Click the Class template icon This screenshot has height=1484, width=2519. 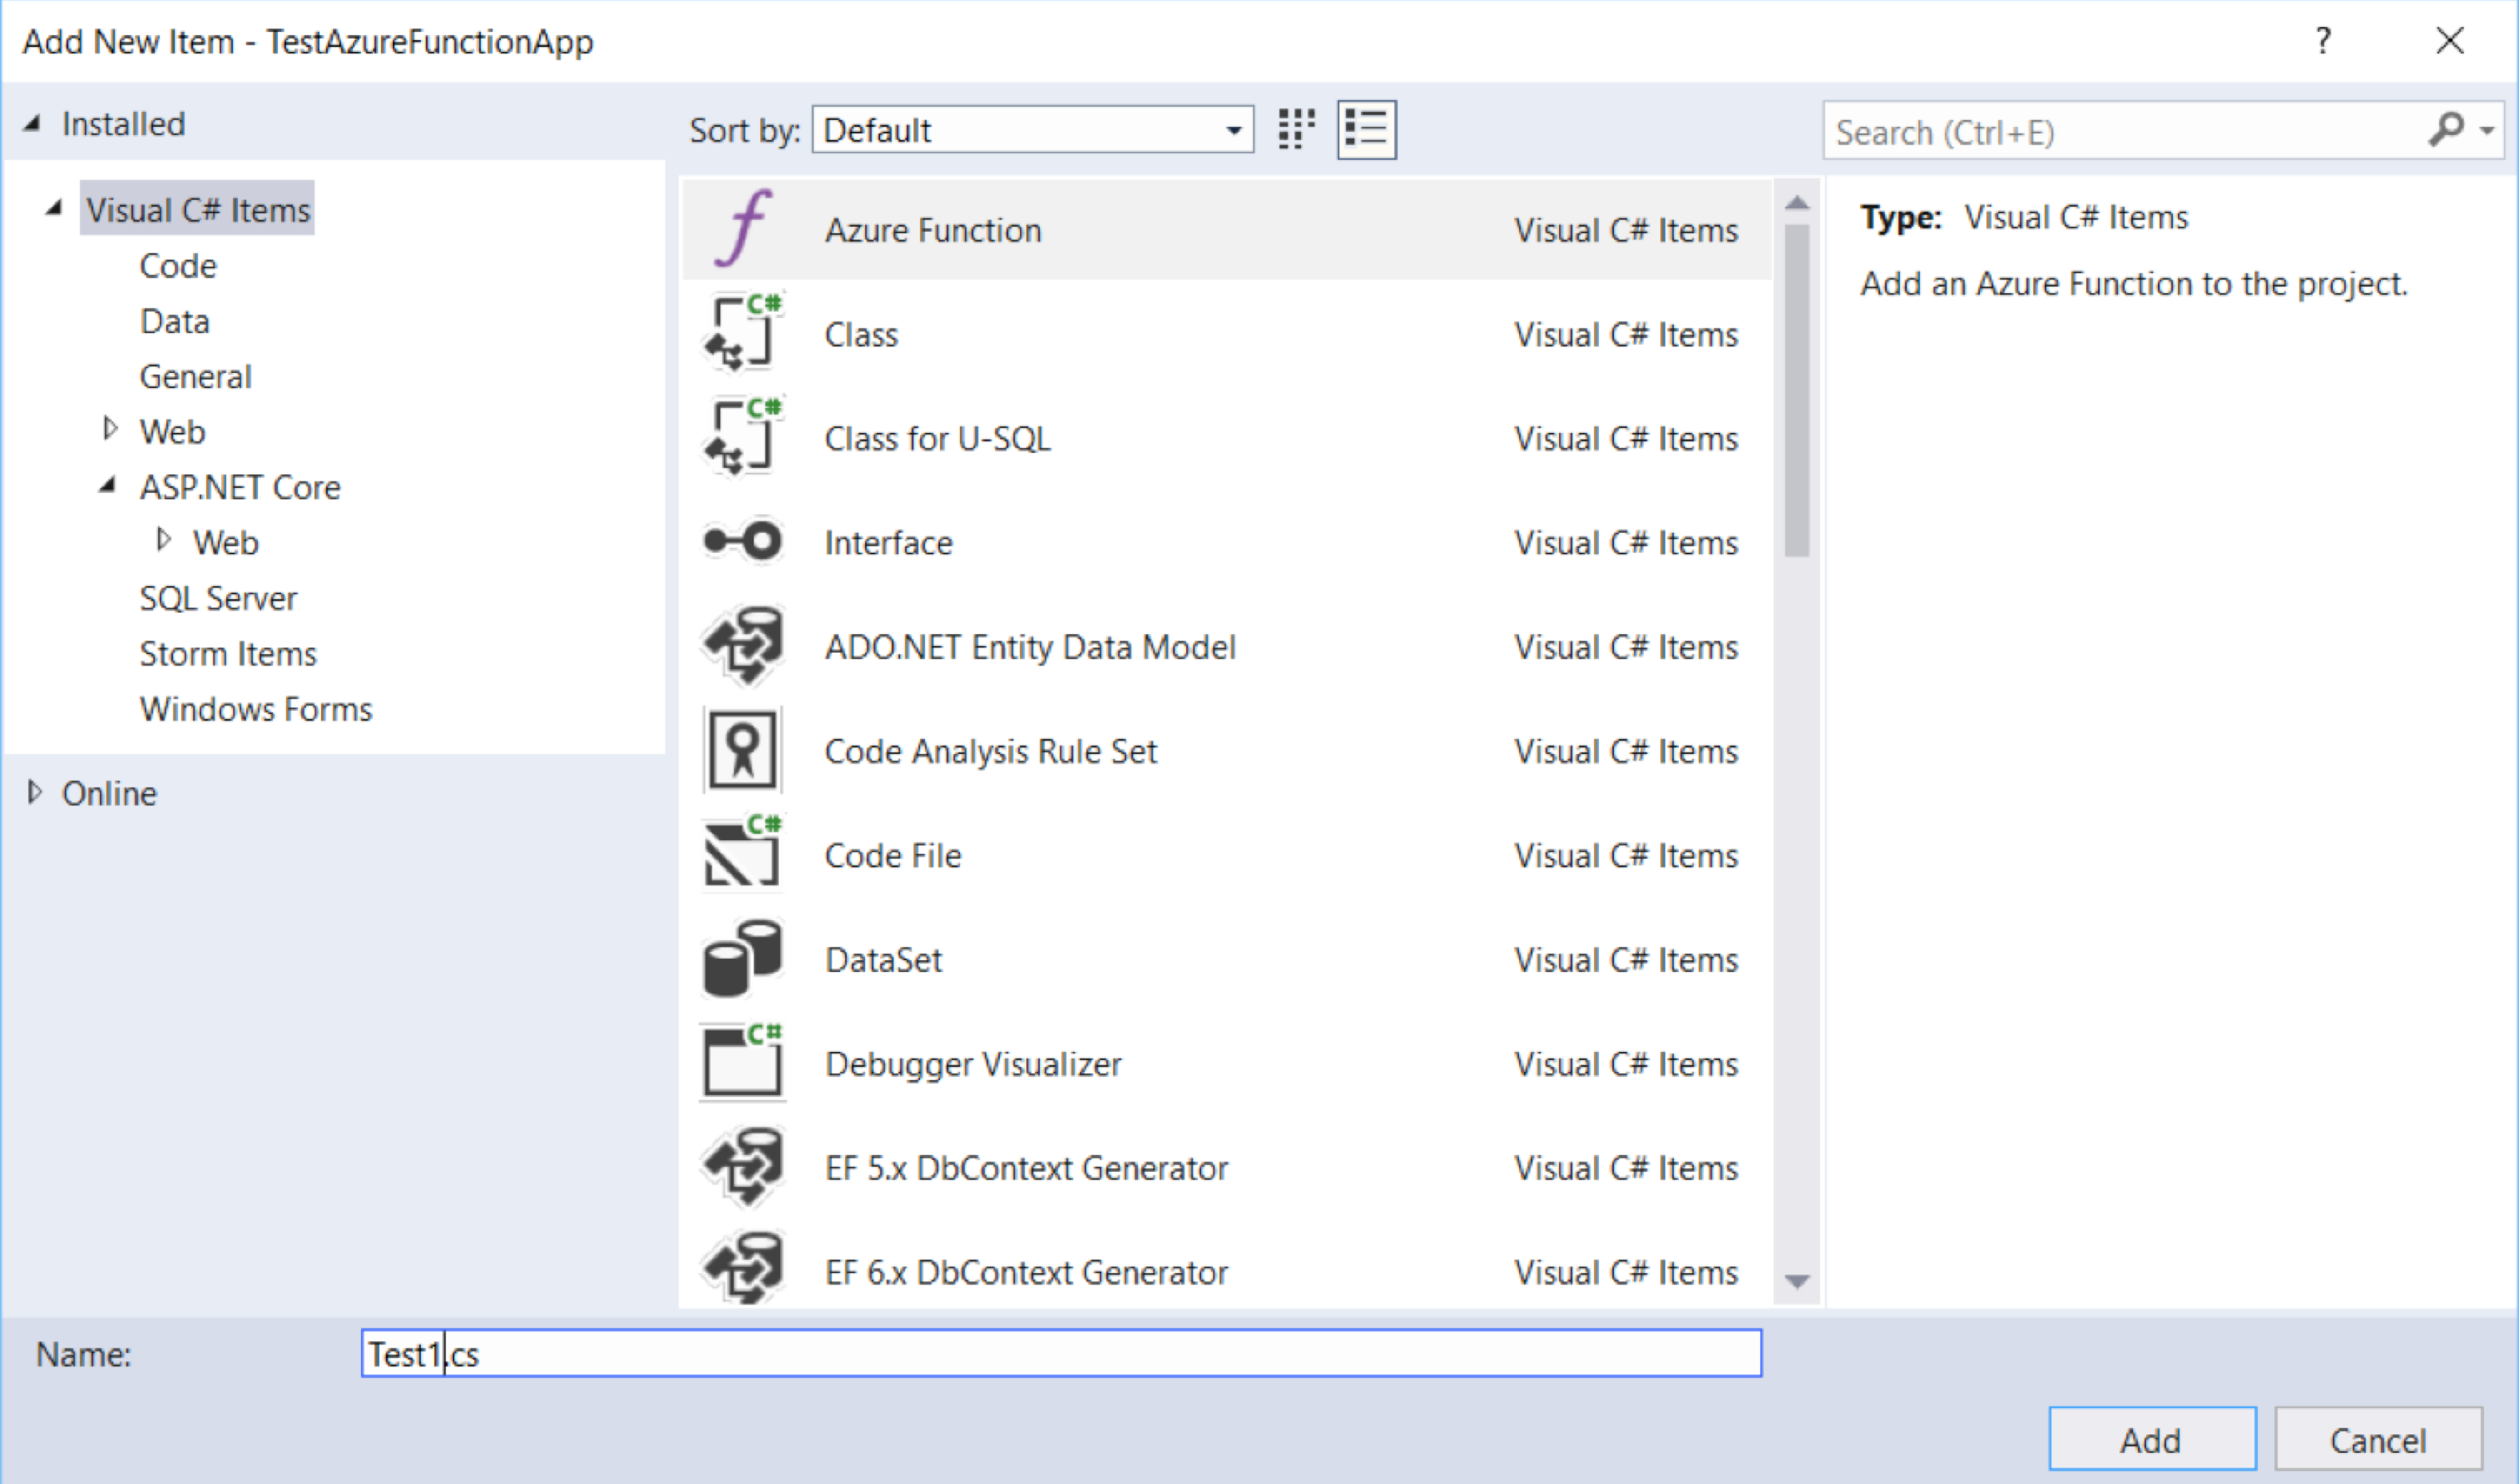coord(742,333)
